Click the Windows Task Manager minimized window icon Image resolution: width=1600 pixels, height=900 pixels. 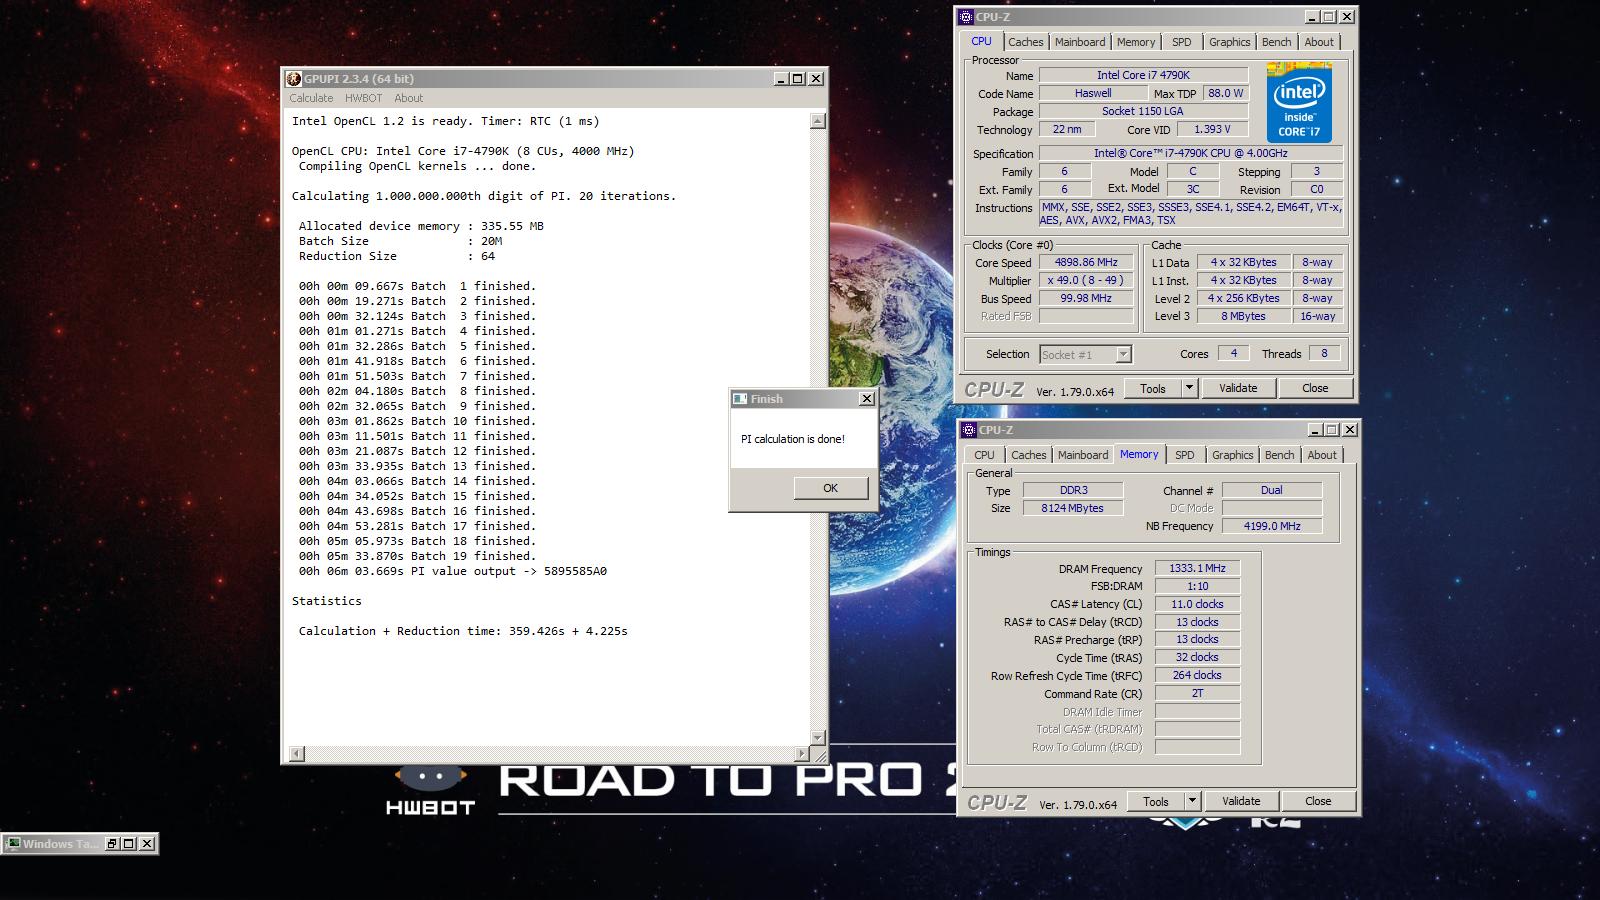click(13, 844)
